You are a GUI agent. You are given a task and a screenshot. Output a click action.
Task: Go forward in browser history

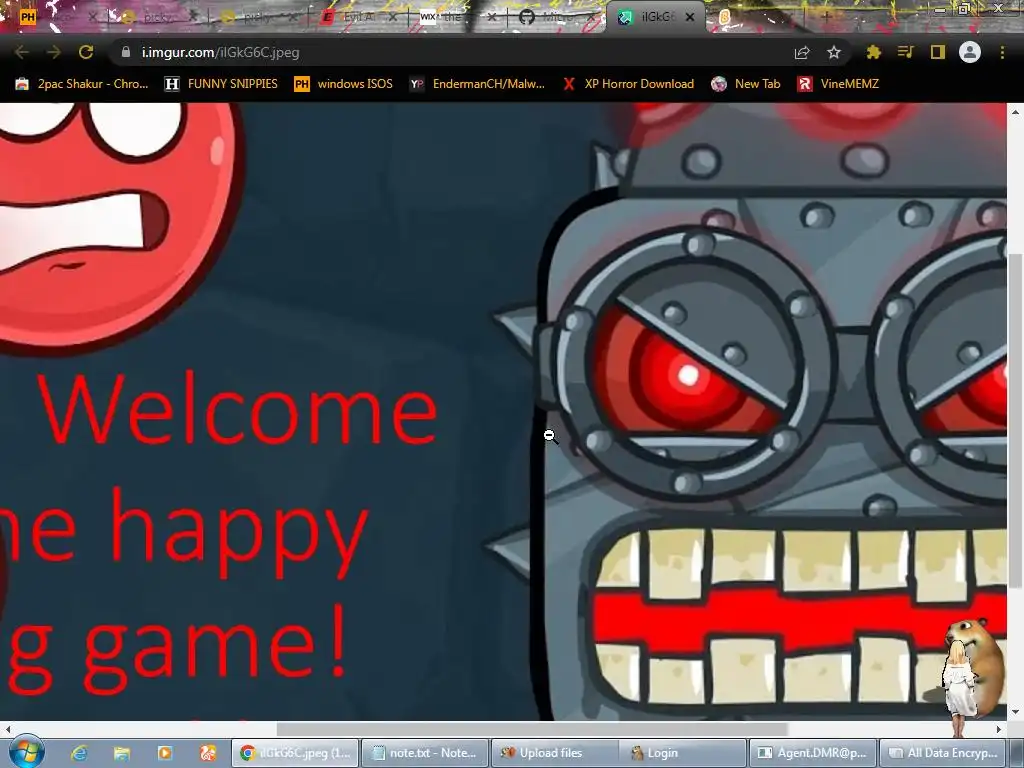54,52
